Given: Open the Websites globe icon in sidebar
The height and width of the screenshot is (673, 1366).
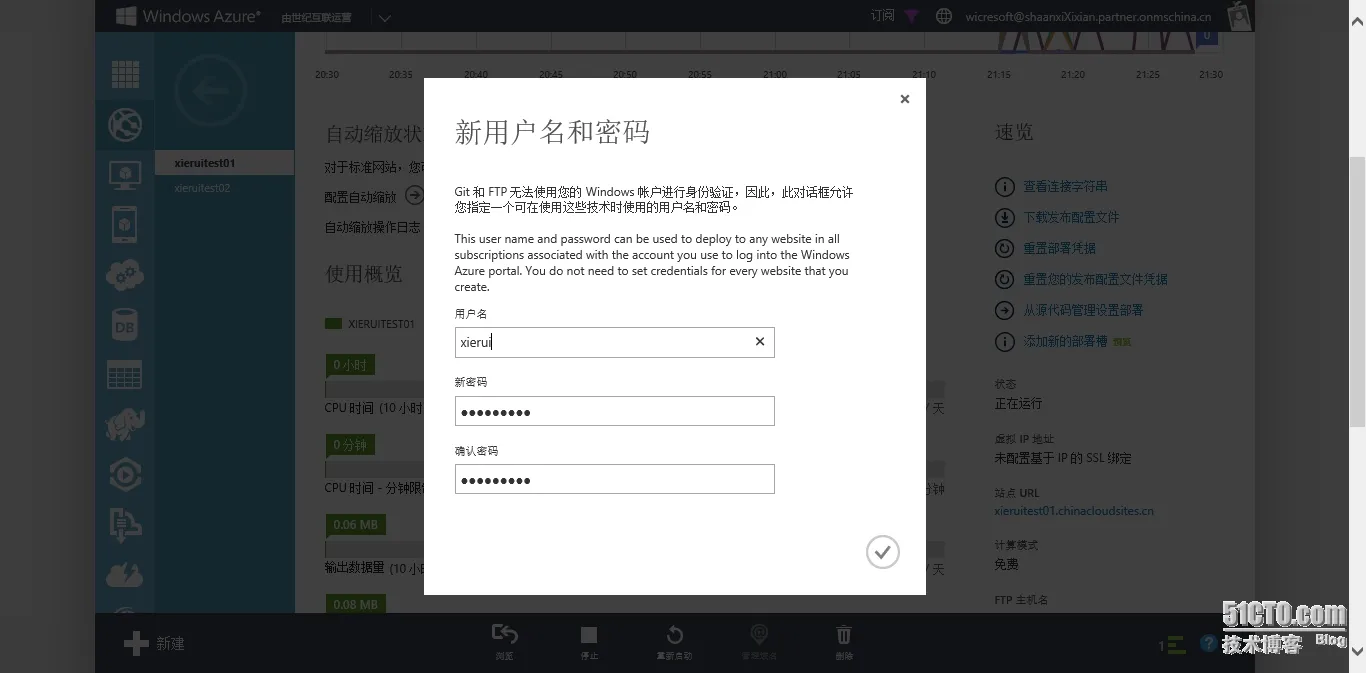Looking at the screenshot, I should point(125,125).
